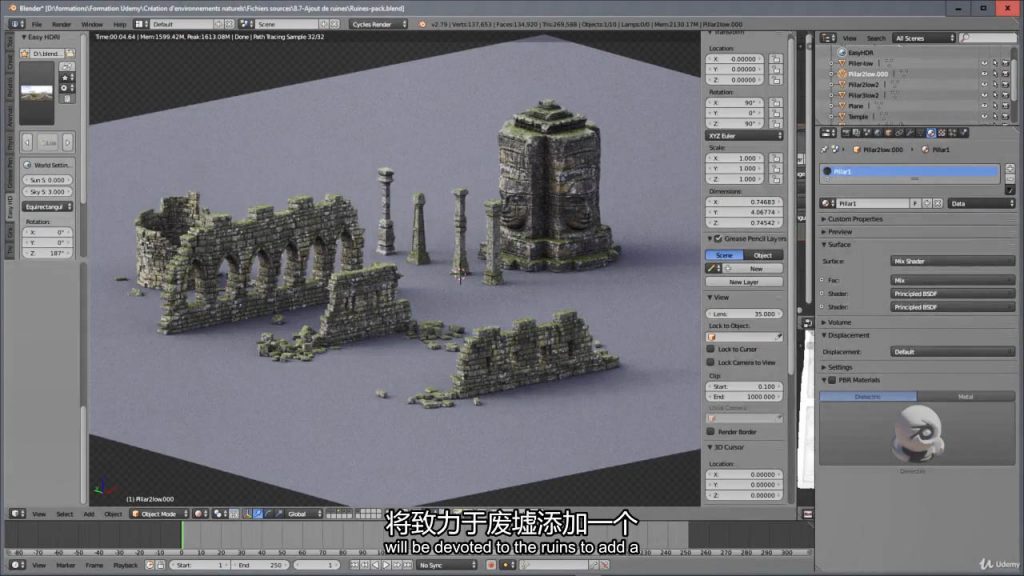Expand the Custom Properties panel
The width and height of the screenshot is (1024, 576).
click(x=855, y=219)
